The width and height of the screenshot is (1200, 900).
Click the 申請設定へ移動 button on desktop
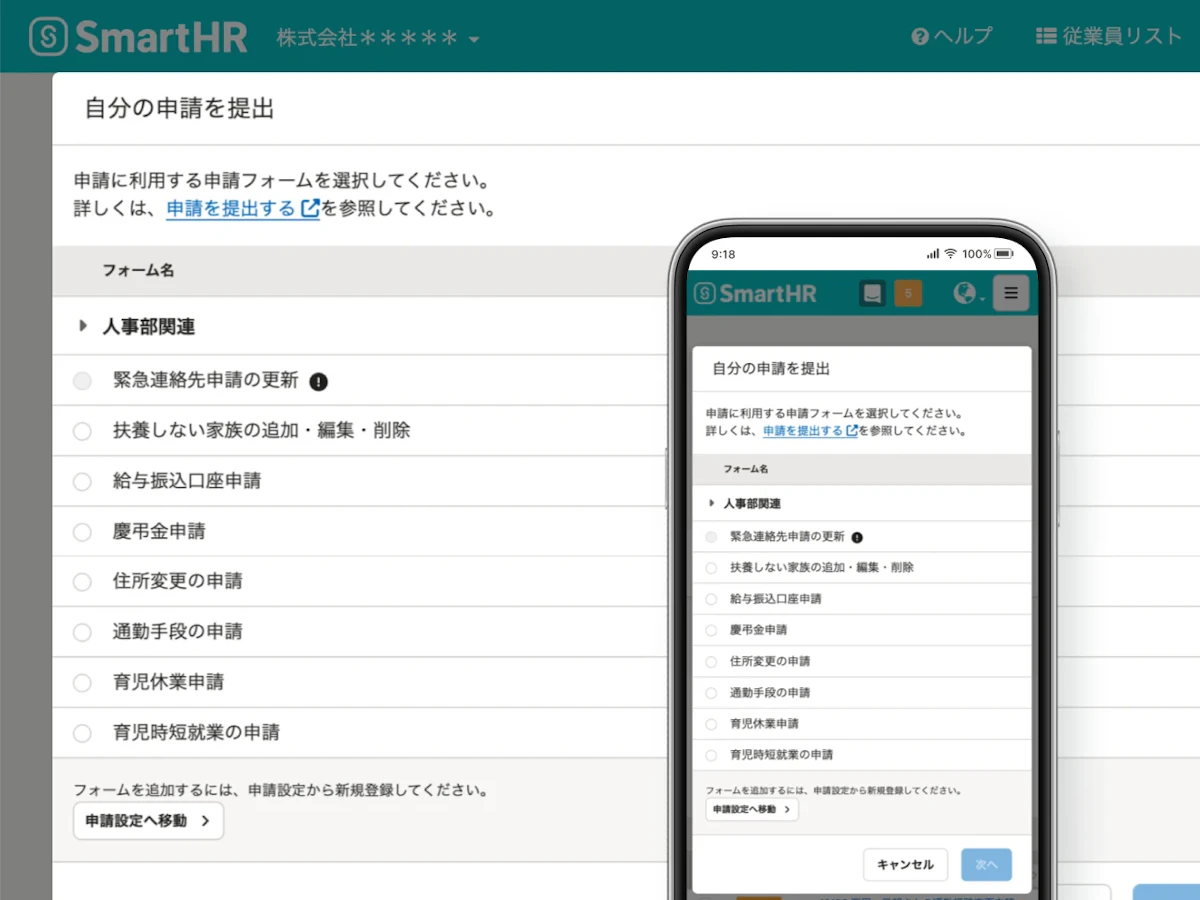point(148,821)
